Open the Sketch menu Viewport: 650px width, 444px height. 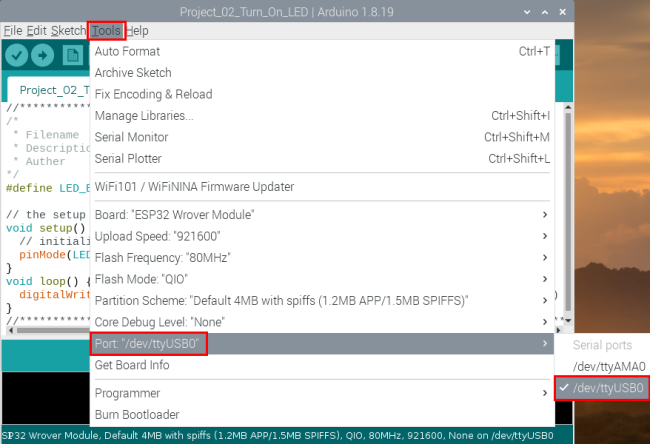68,31
